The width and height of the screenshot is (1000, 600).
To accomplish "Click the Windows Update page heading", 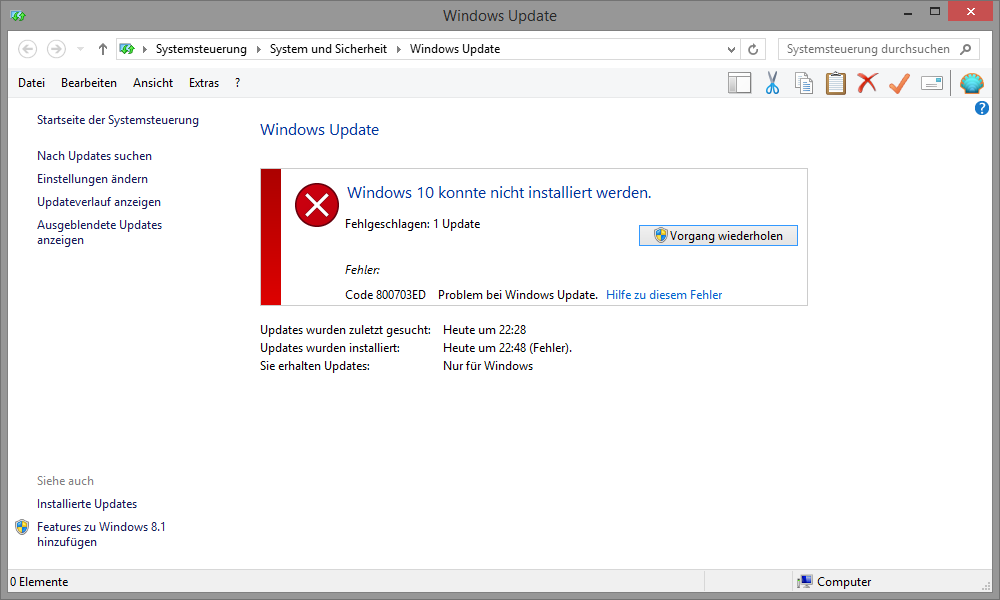I will pyautogui.click(x=320, y=129).
